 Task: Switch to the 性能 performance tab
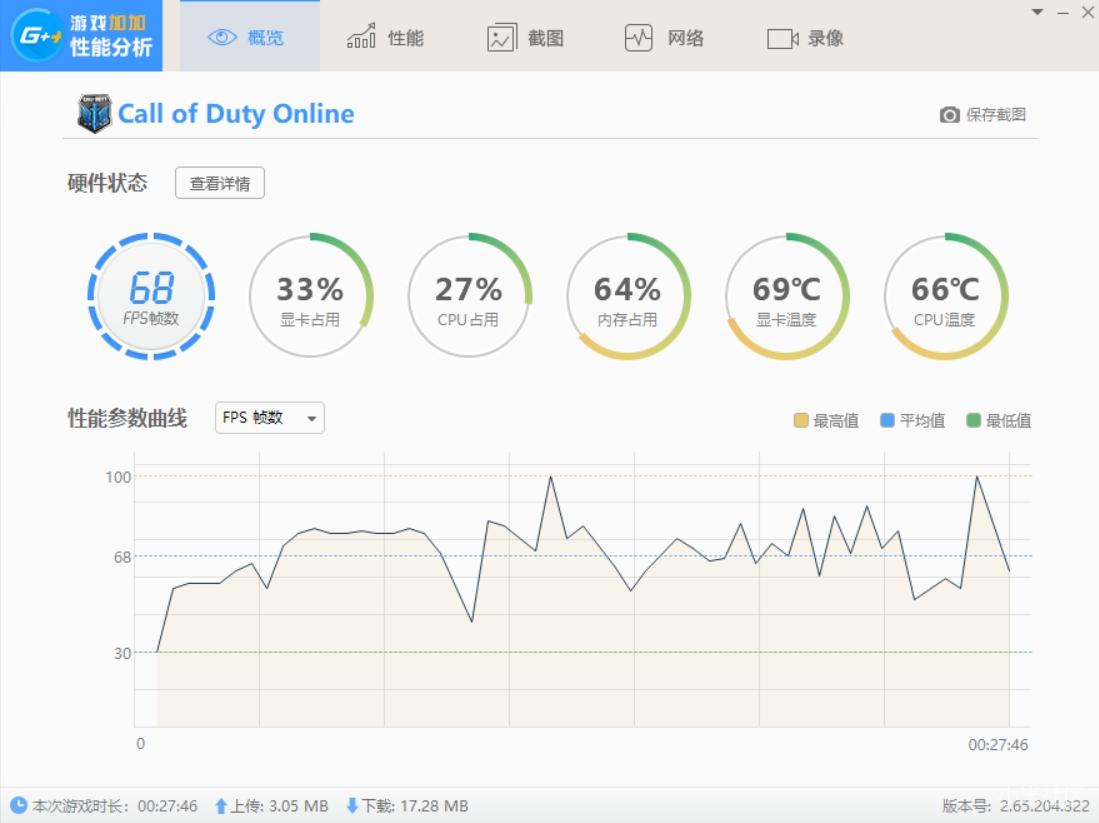(x=385, y=37)
